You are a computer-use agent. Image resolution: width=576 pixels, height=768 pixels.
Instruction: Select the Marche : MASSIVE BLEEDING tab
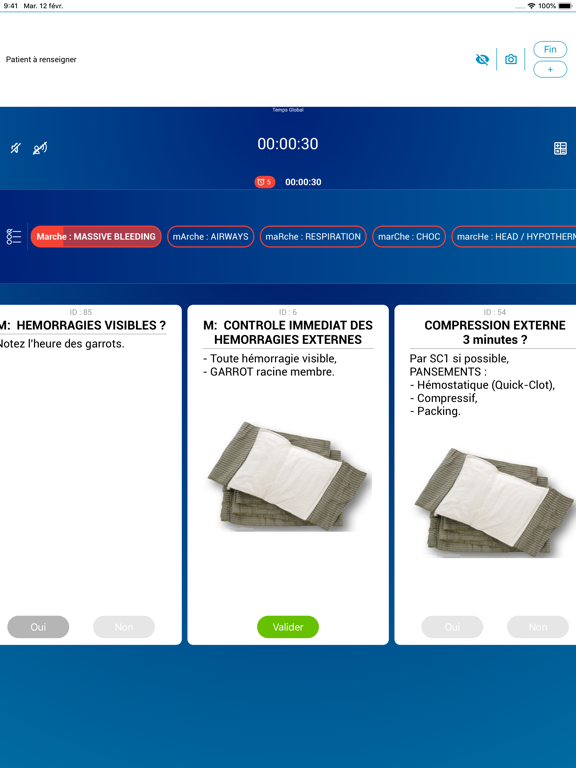pos(96,237)
